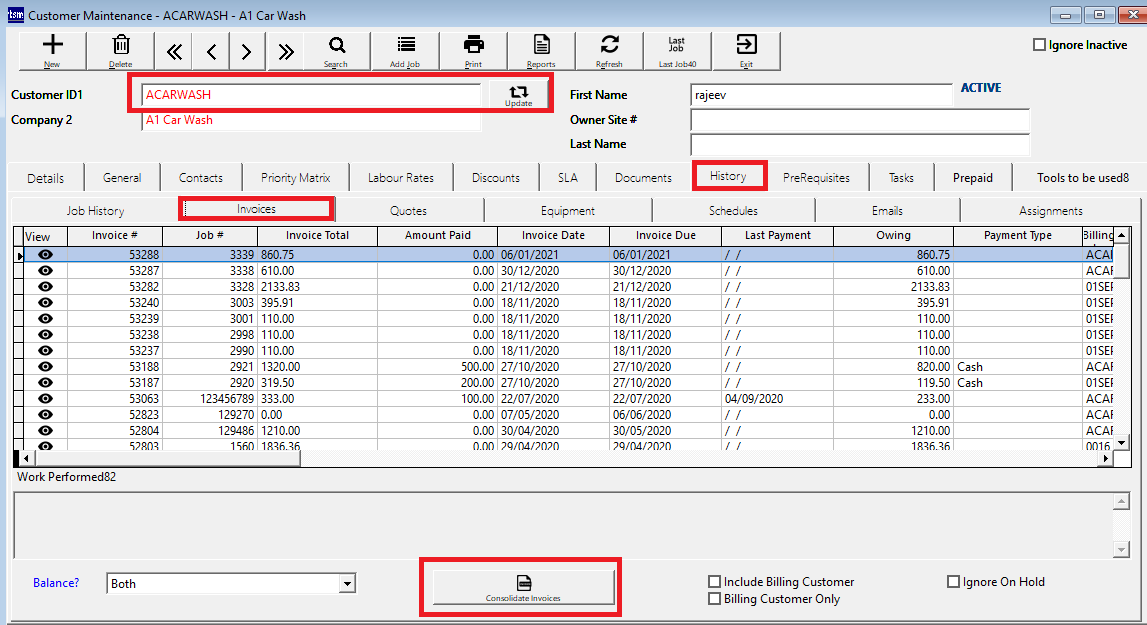Go to first record with double-left arrows
Image resolution: width=1147 pixels, height=625 pixels.
click(x=174, y=52)
